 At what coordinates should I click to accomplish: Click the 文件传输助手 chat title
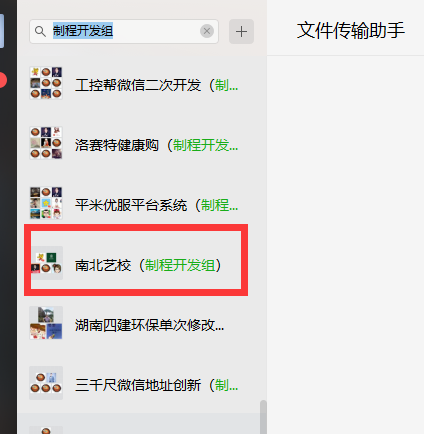[x=351, y=30]
